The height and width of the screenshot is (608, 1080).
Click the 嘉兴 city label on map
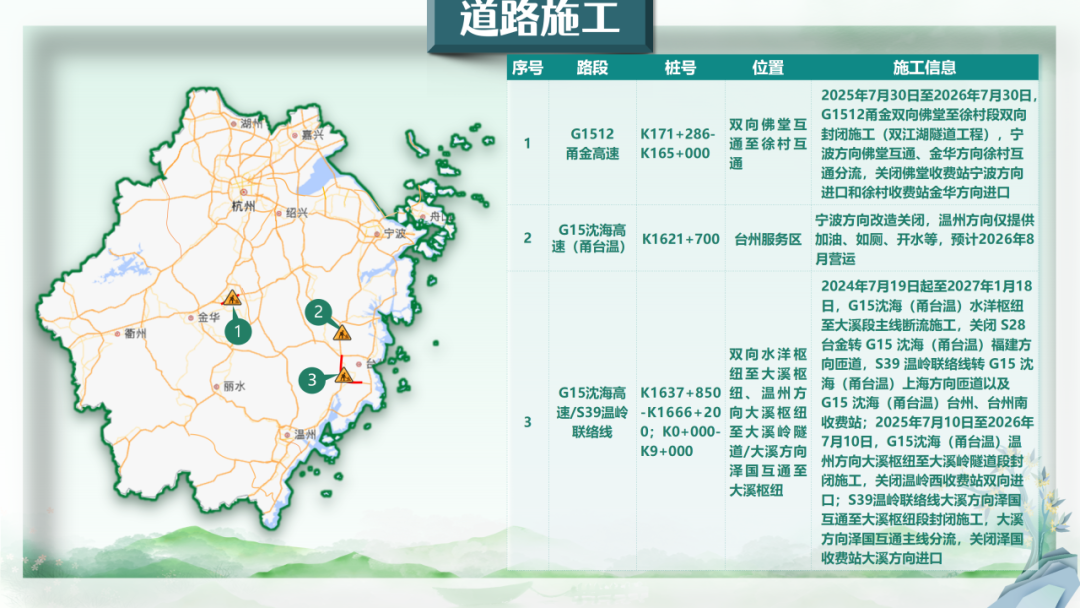[312, 135]
